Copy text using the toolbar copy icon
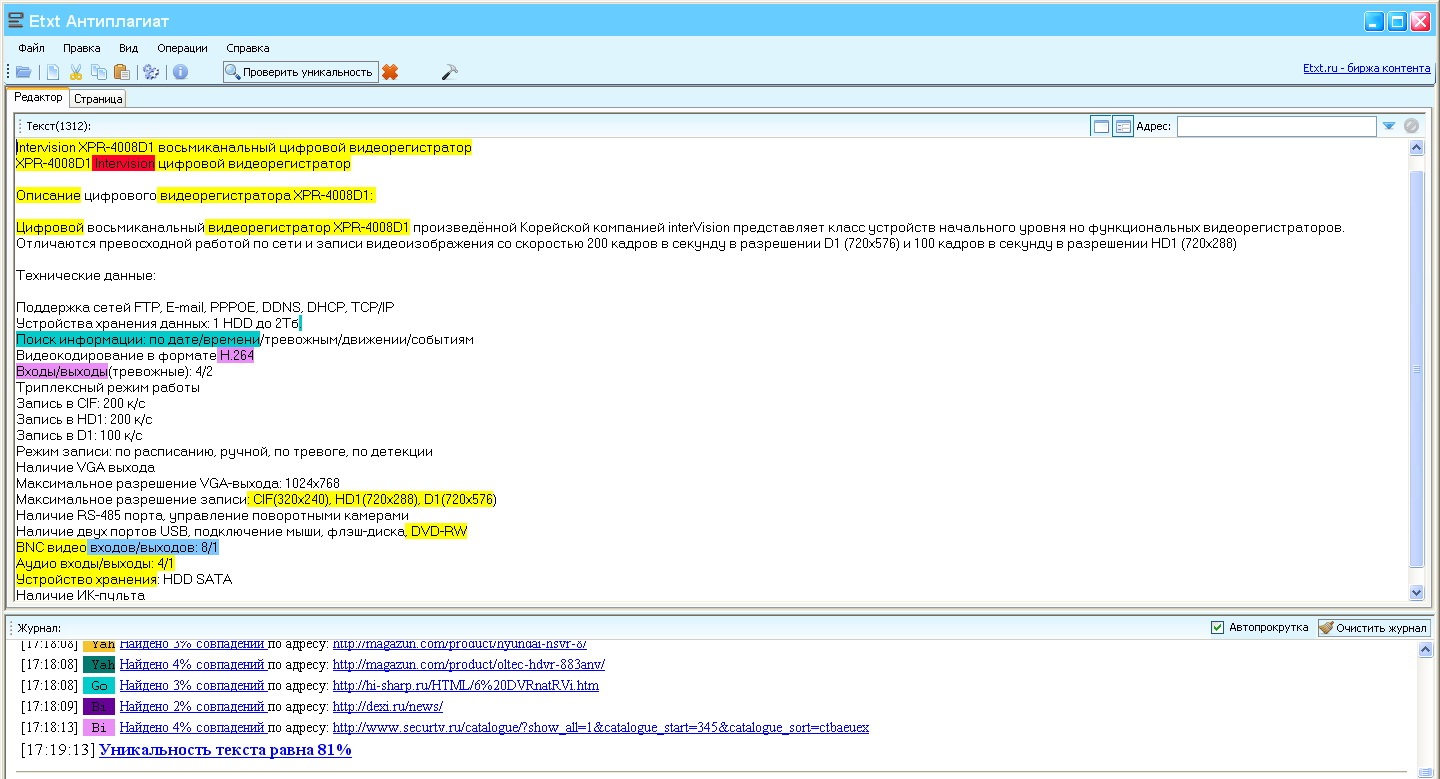Viewport: 1440px width, 779px height. click(x=98, y=72)
